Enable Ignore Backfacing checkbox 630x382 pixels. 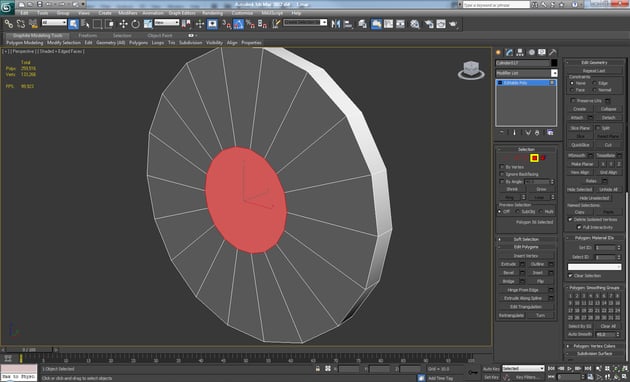click(x=502, y=174)
